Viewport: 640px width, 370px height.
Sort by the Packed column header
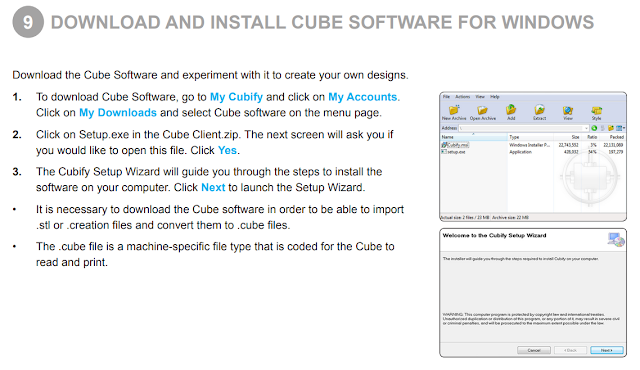613,137
